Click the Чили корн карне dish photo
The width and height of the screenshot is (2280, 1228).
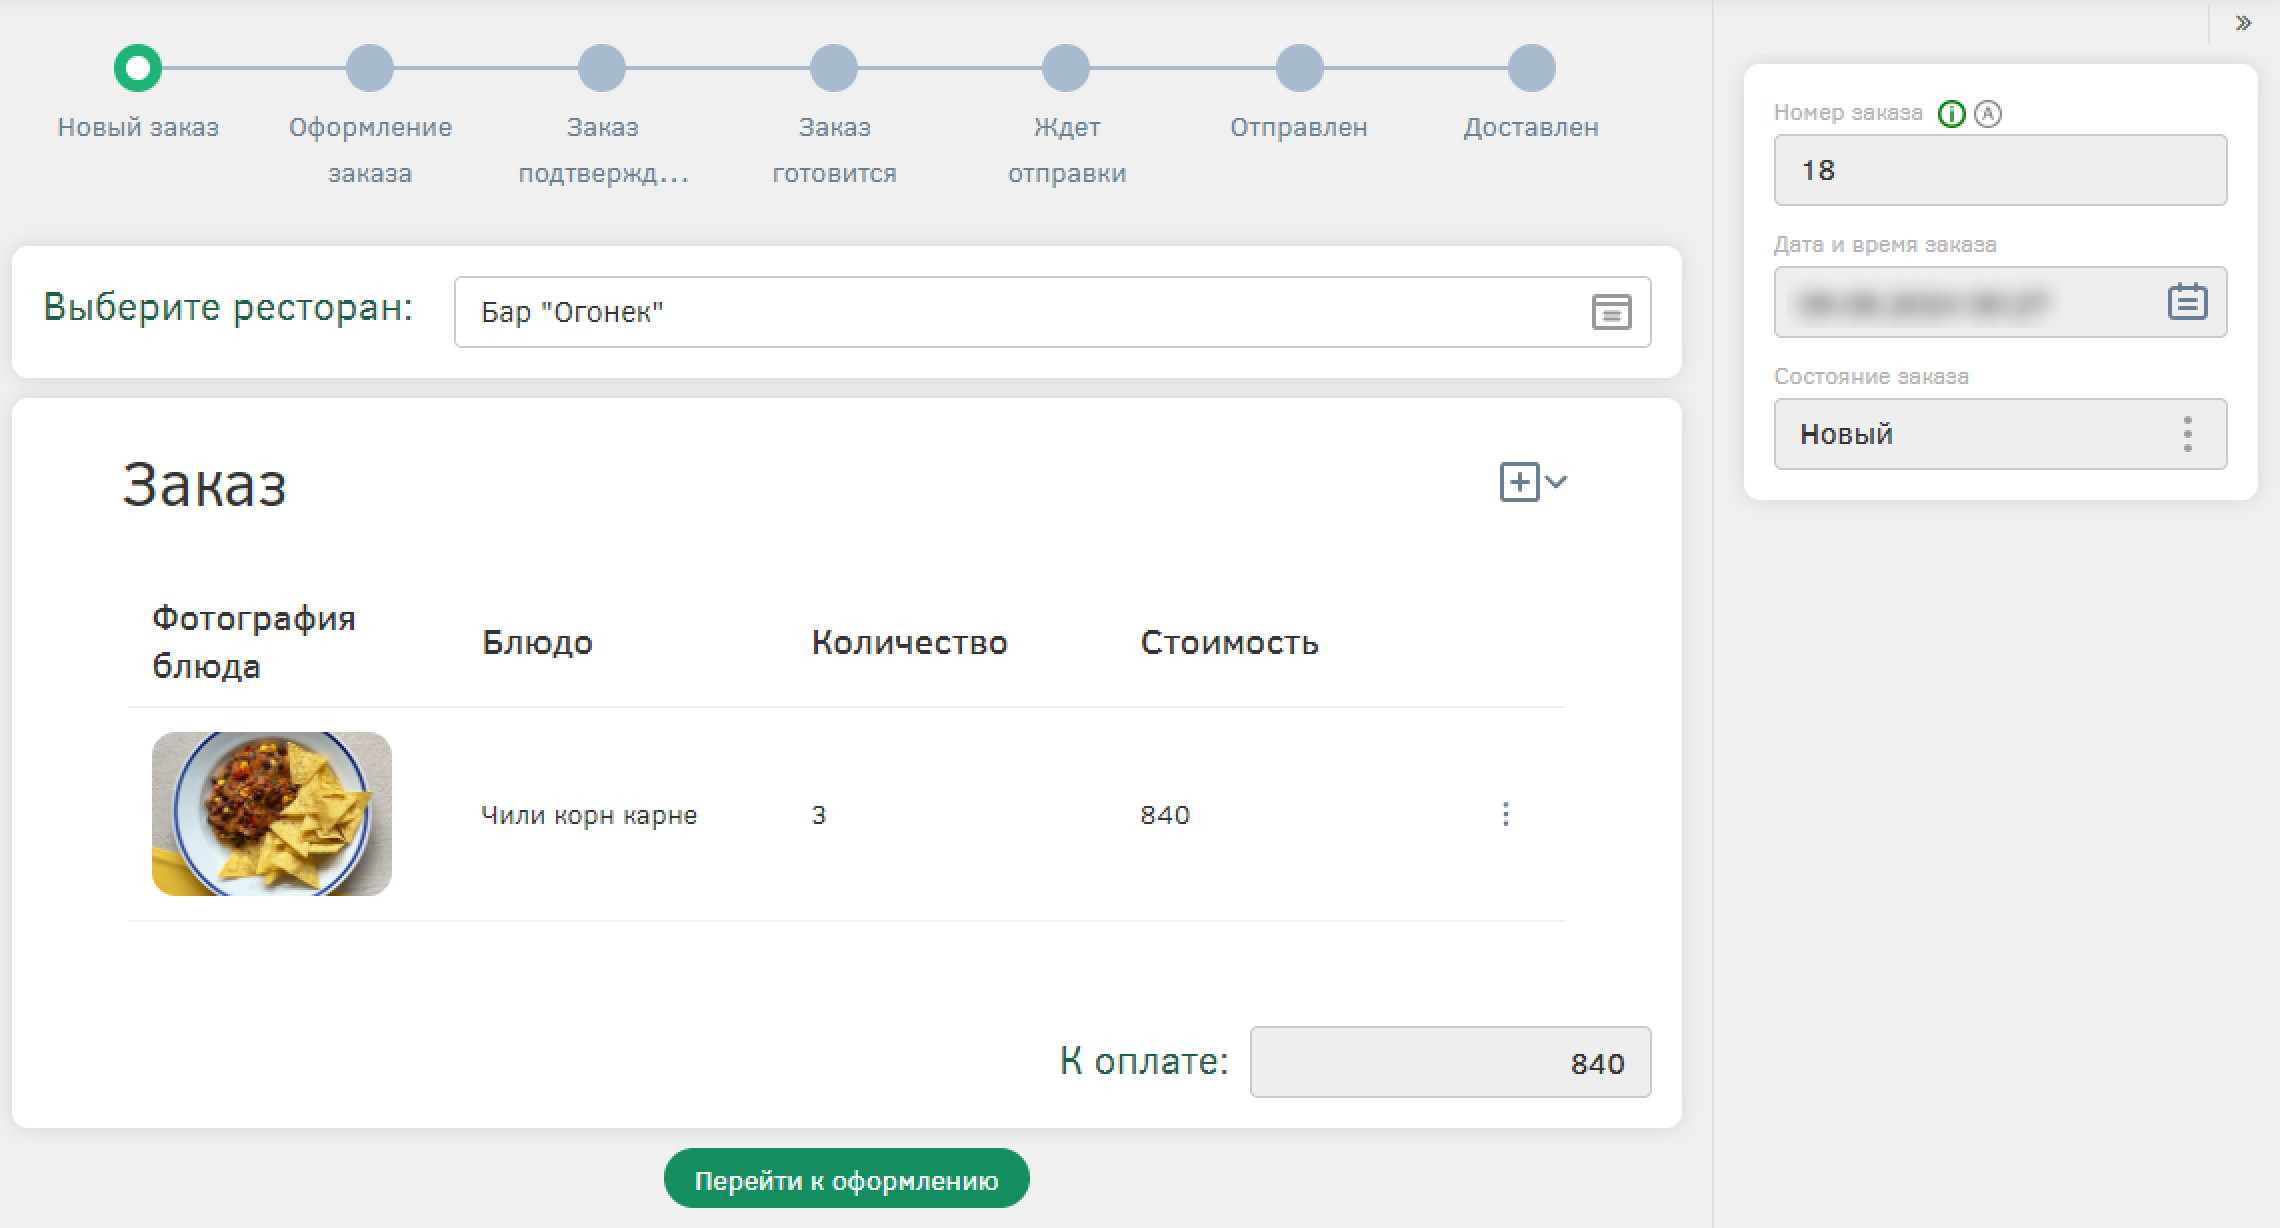point(272,814)
